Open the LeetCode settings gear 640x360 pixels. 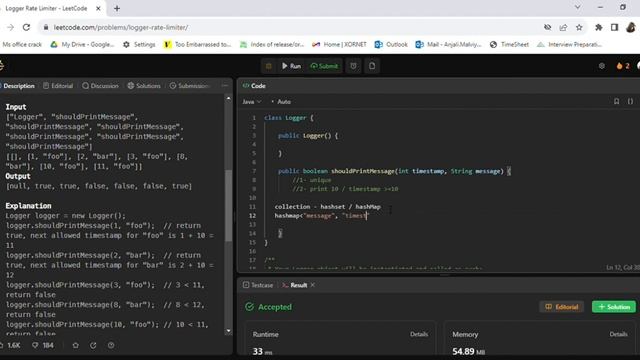coord(602,66)
